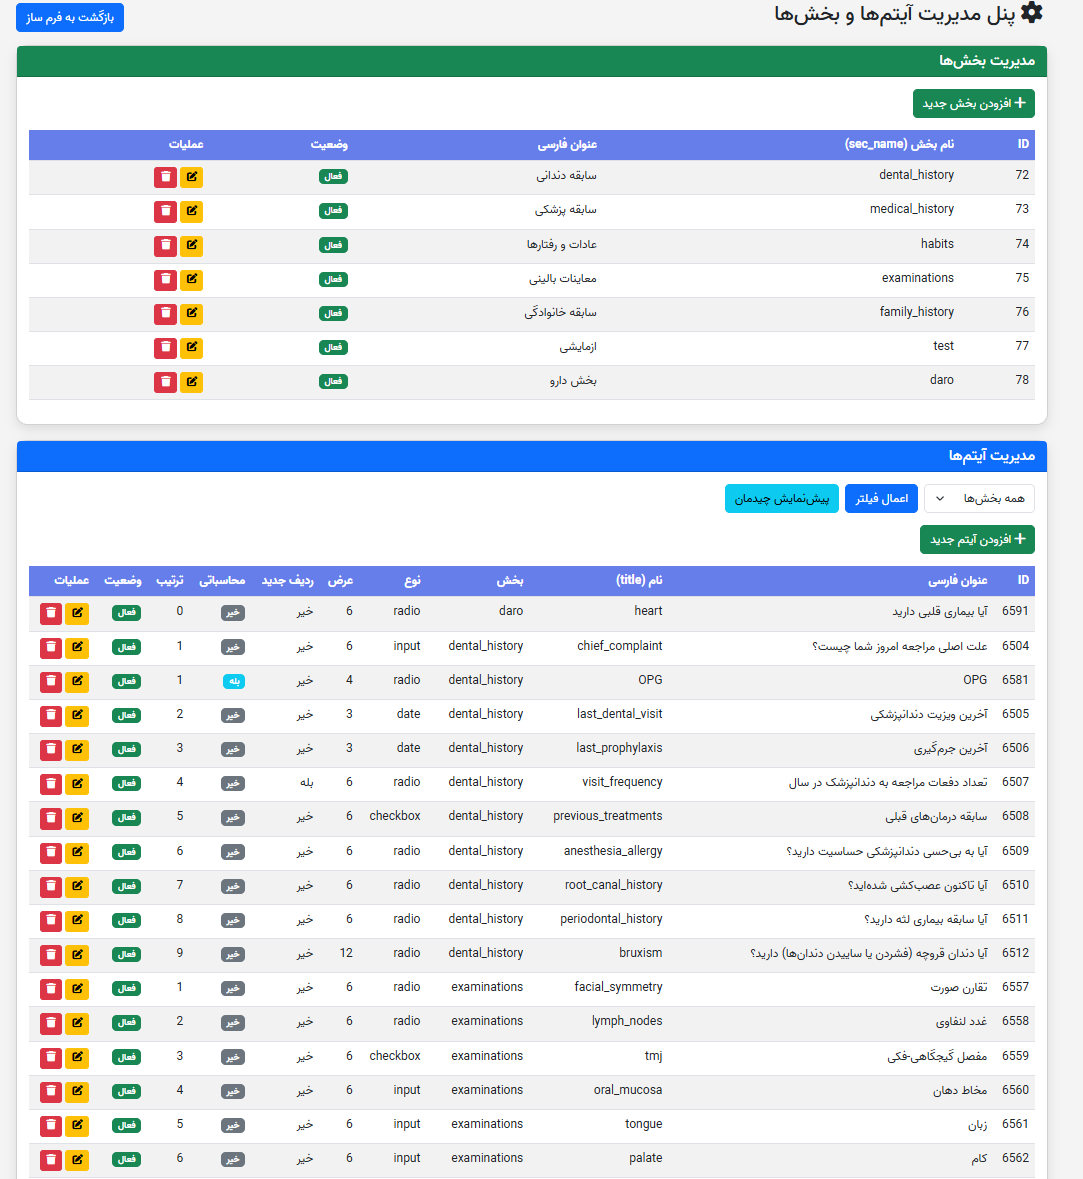This screenshot has width=1083, height=1179.
Task: Delete the habits section
Action: [165, 245]
